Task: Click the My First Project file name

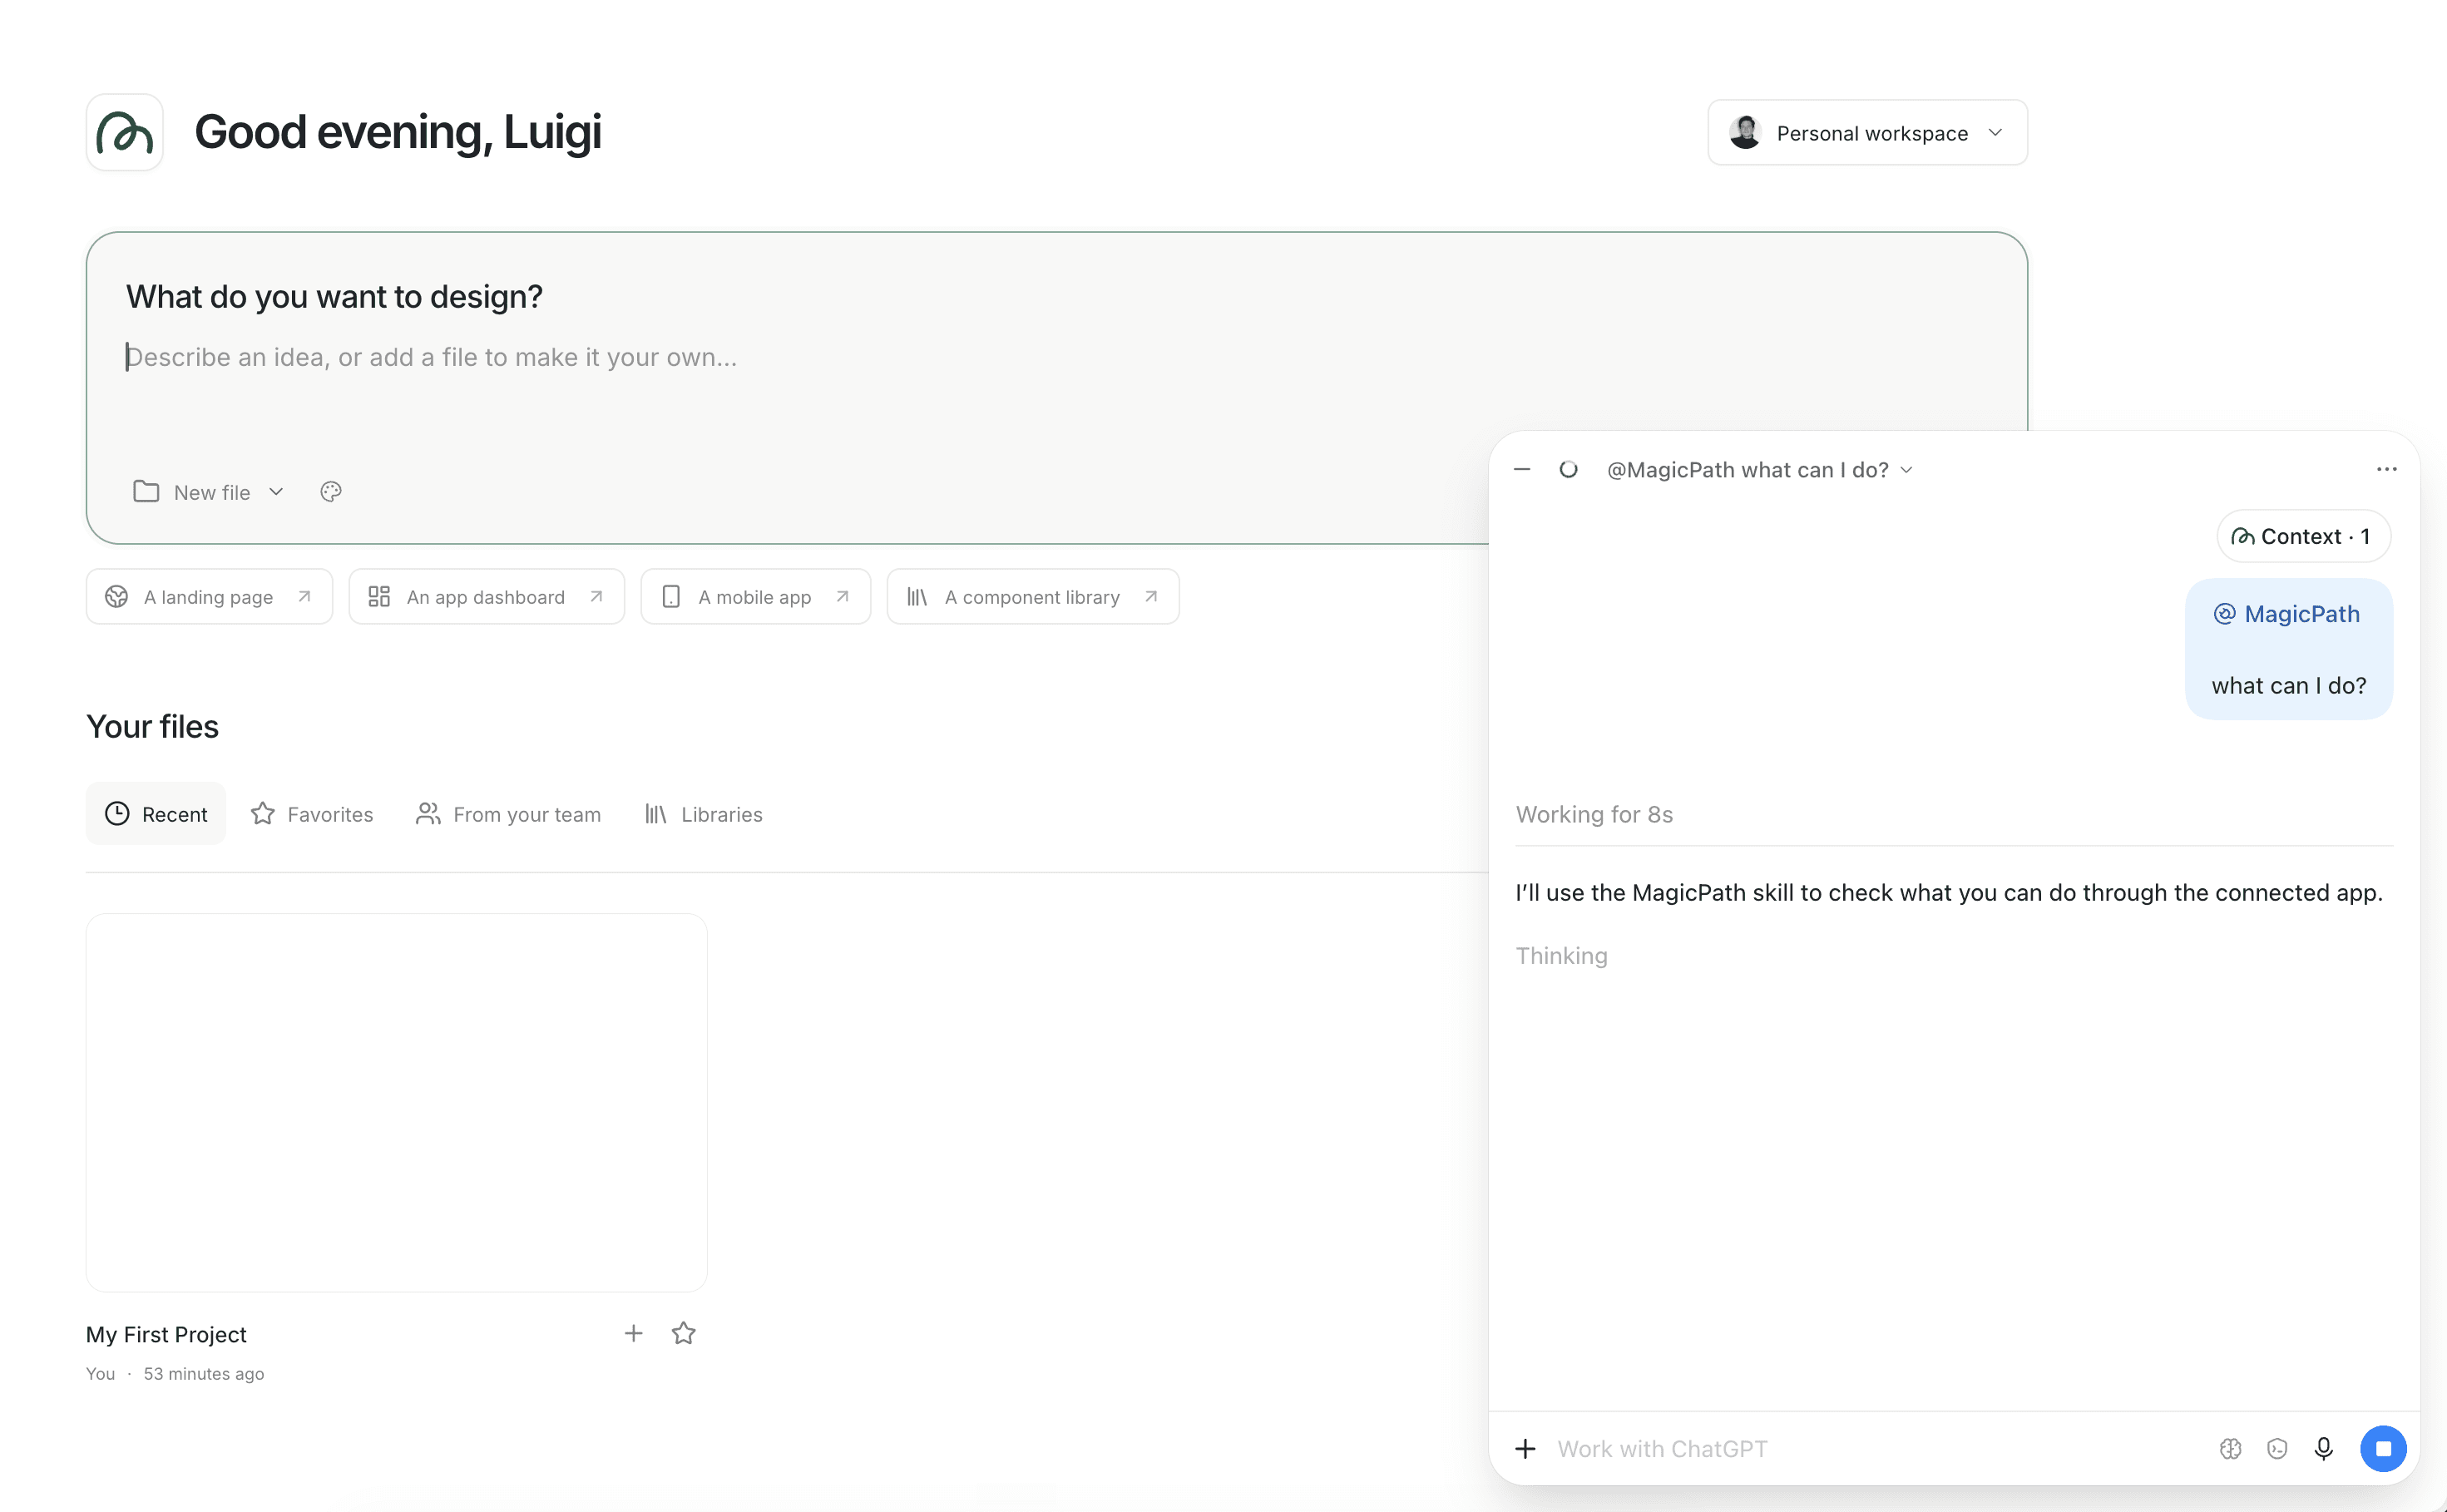Action: coord(166,1334)
